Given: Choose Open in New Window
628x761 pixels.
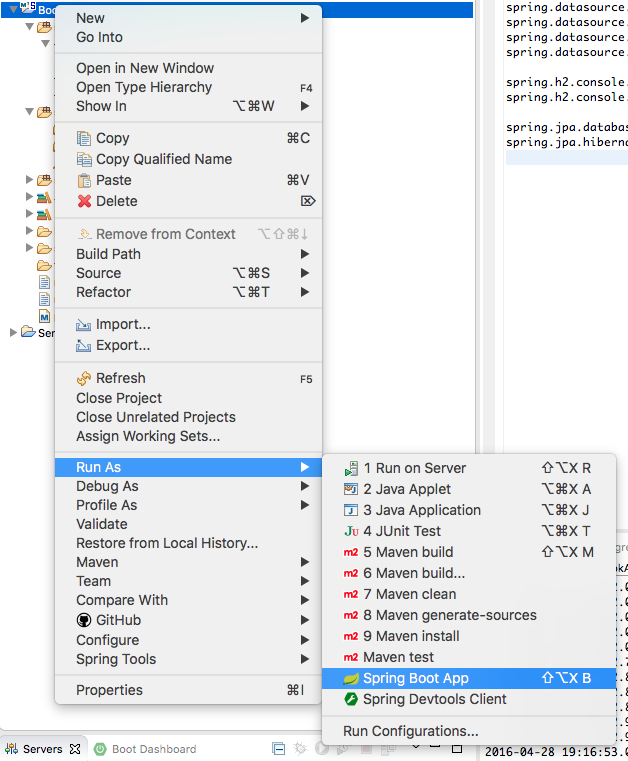Looking at the screenshot, I should (188, 68).
